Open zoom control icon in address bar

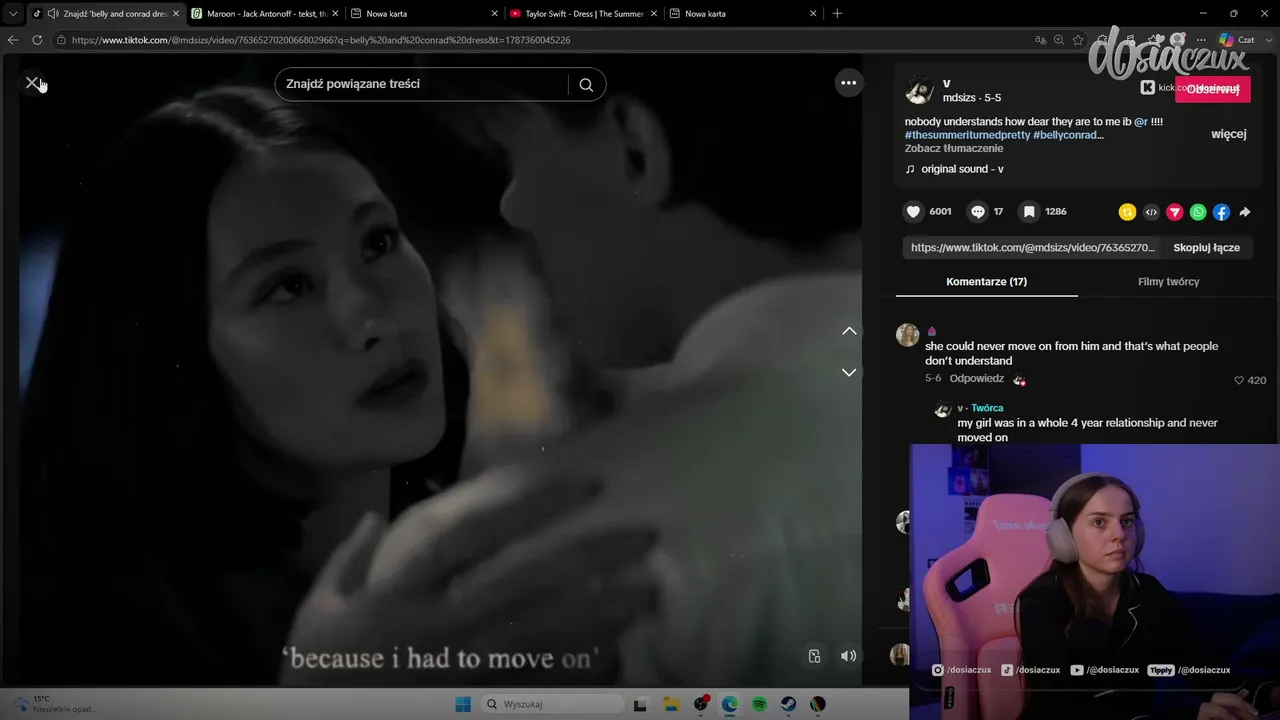tap(1059, 40)
